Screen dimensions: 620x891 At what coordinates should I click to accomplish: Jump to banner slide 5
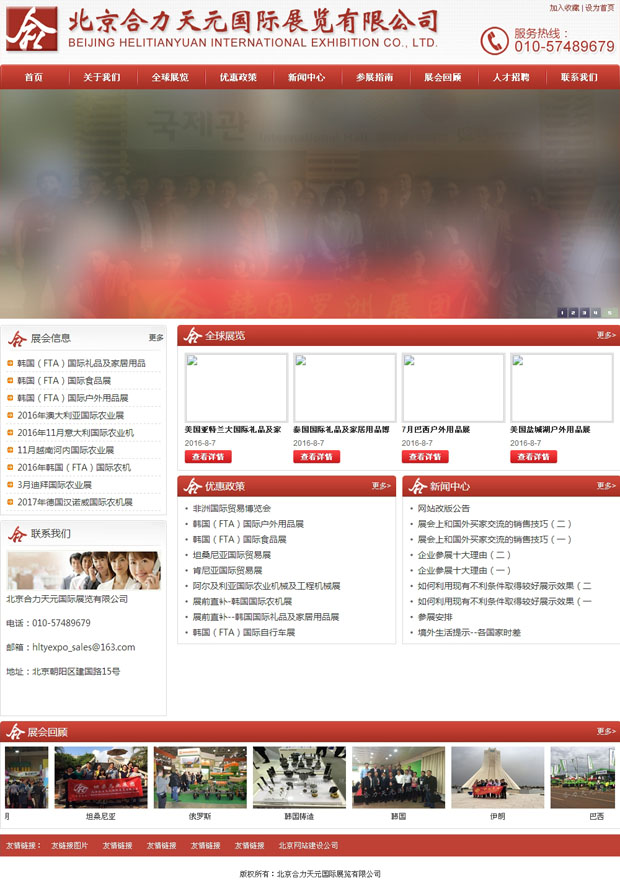pos(609,313)
